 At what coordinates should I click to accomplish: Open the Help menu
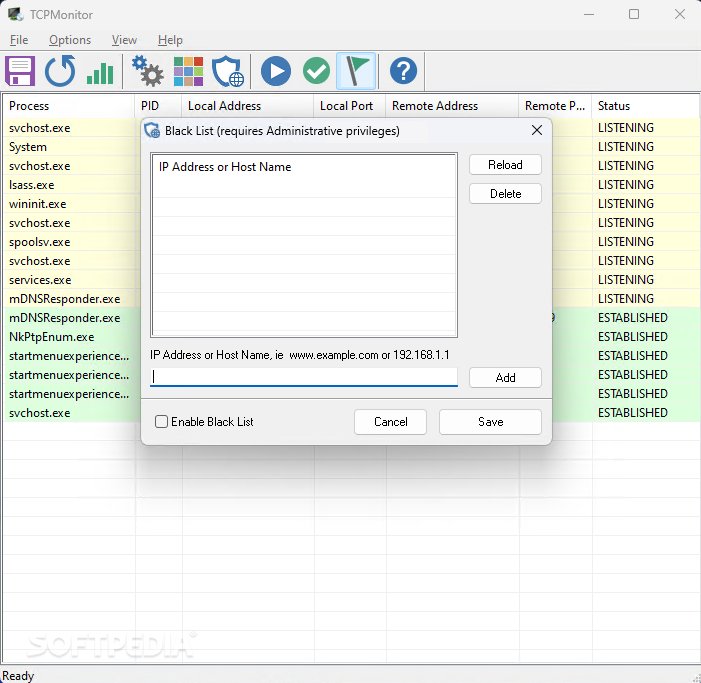point(170,40)
